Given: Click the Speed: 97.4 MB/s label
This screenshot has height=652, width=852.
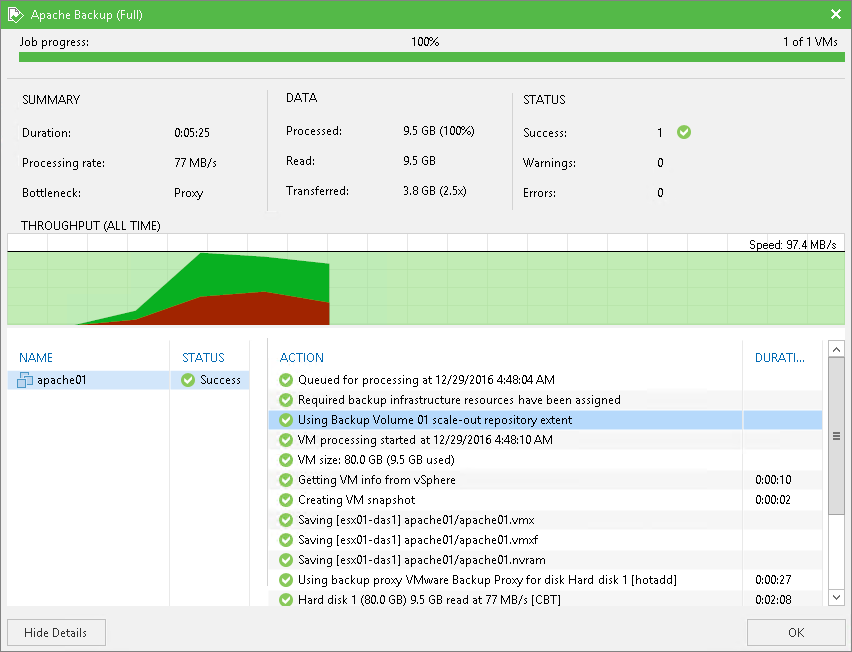Looking at the screenshot, I should point(792,245).
